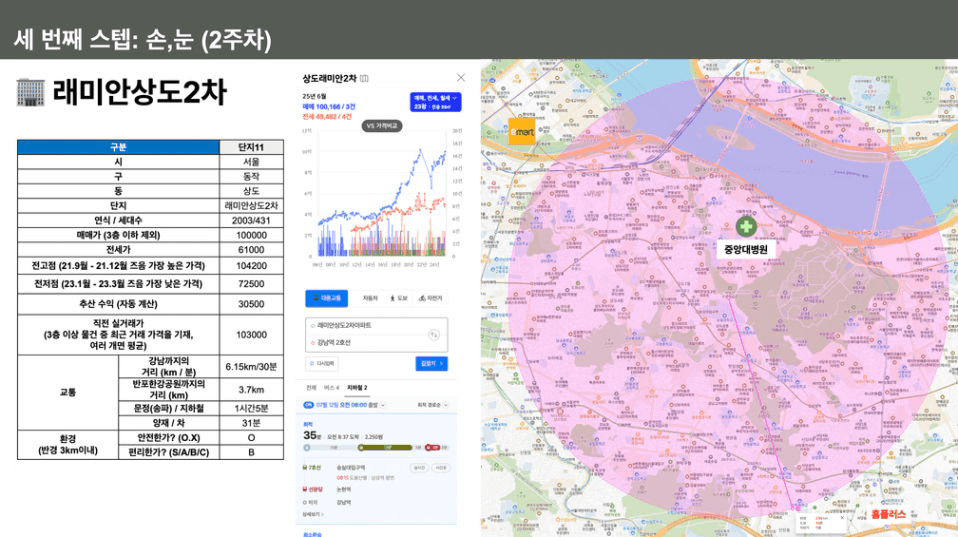Click the 2003/431 table cell
The image size is (958, 537).
point(251,221)
